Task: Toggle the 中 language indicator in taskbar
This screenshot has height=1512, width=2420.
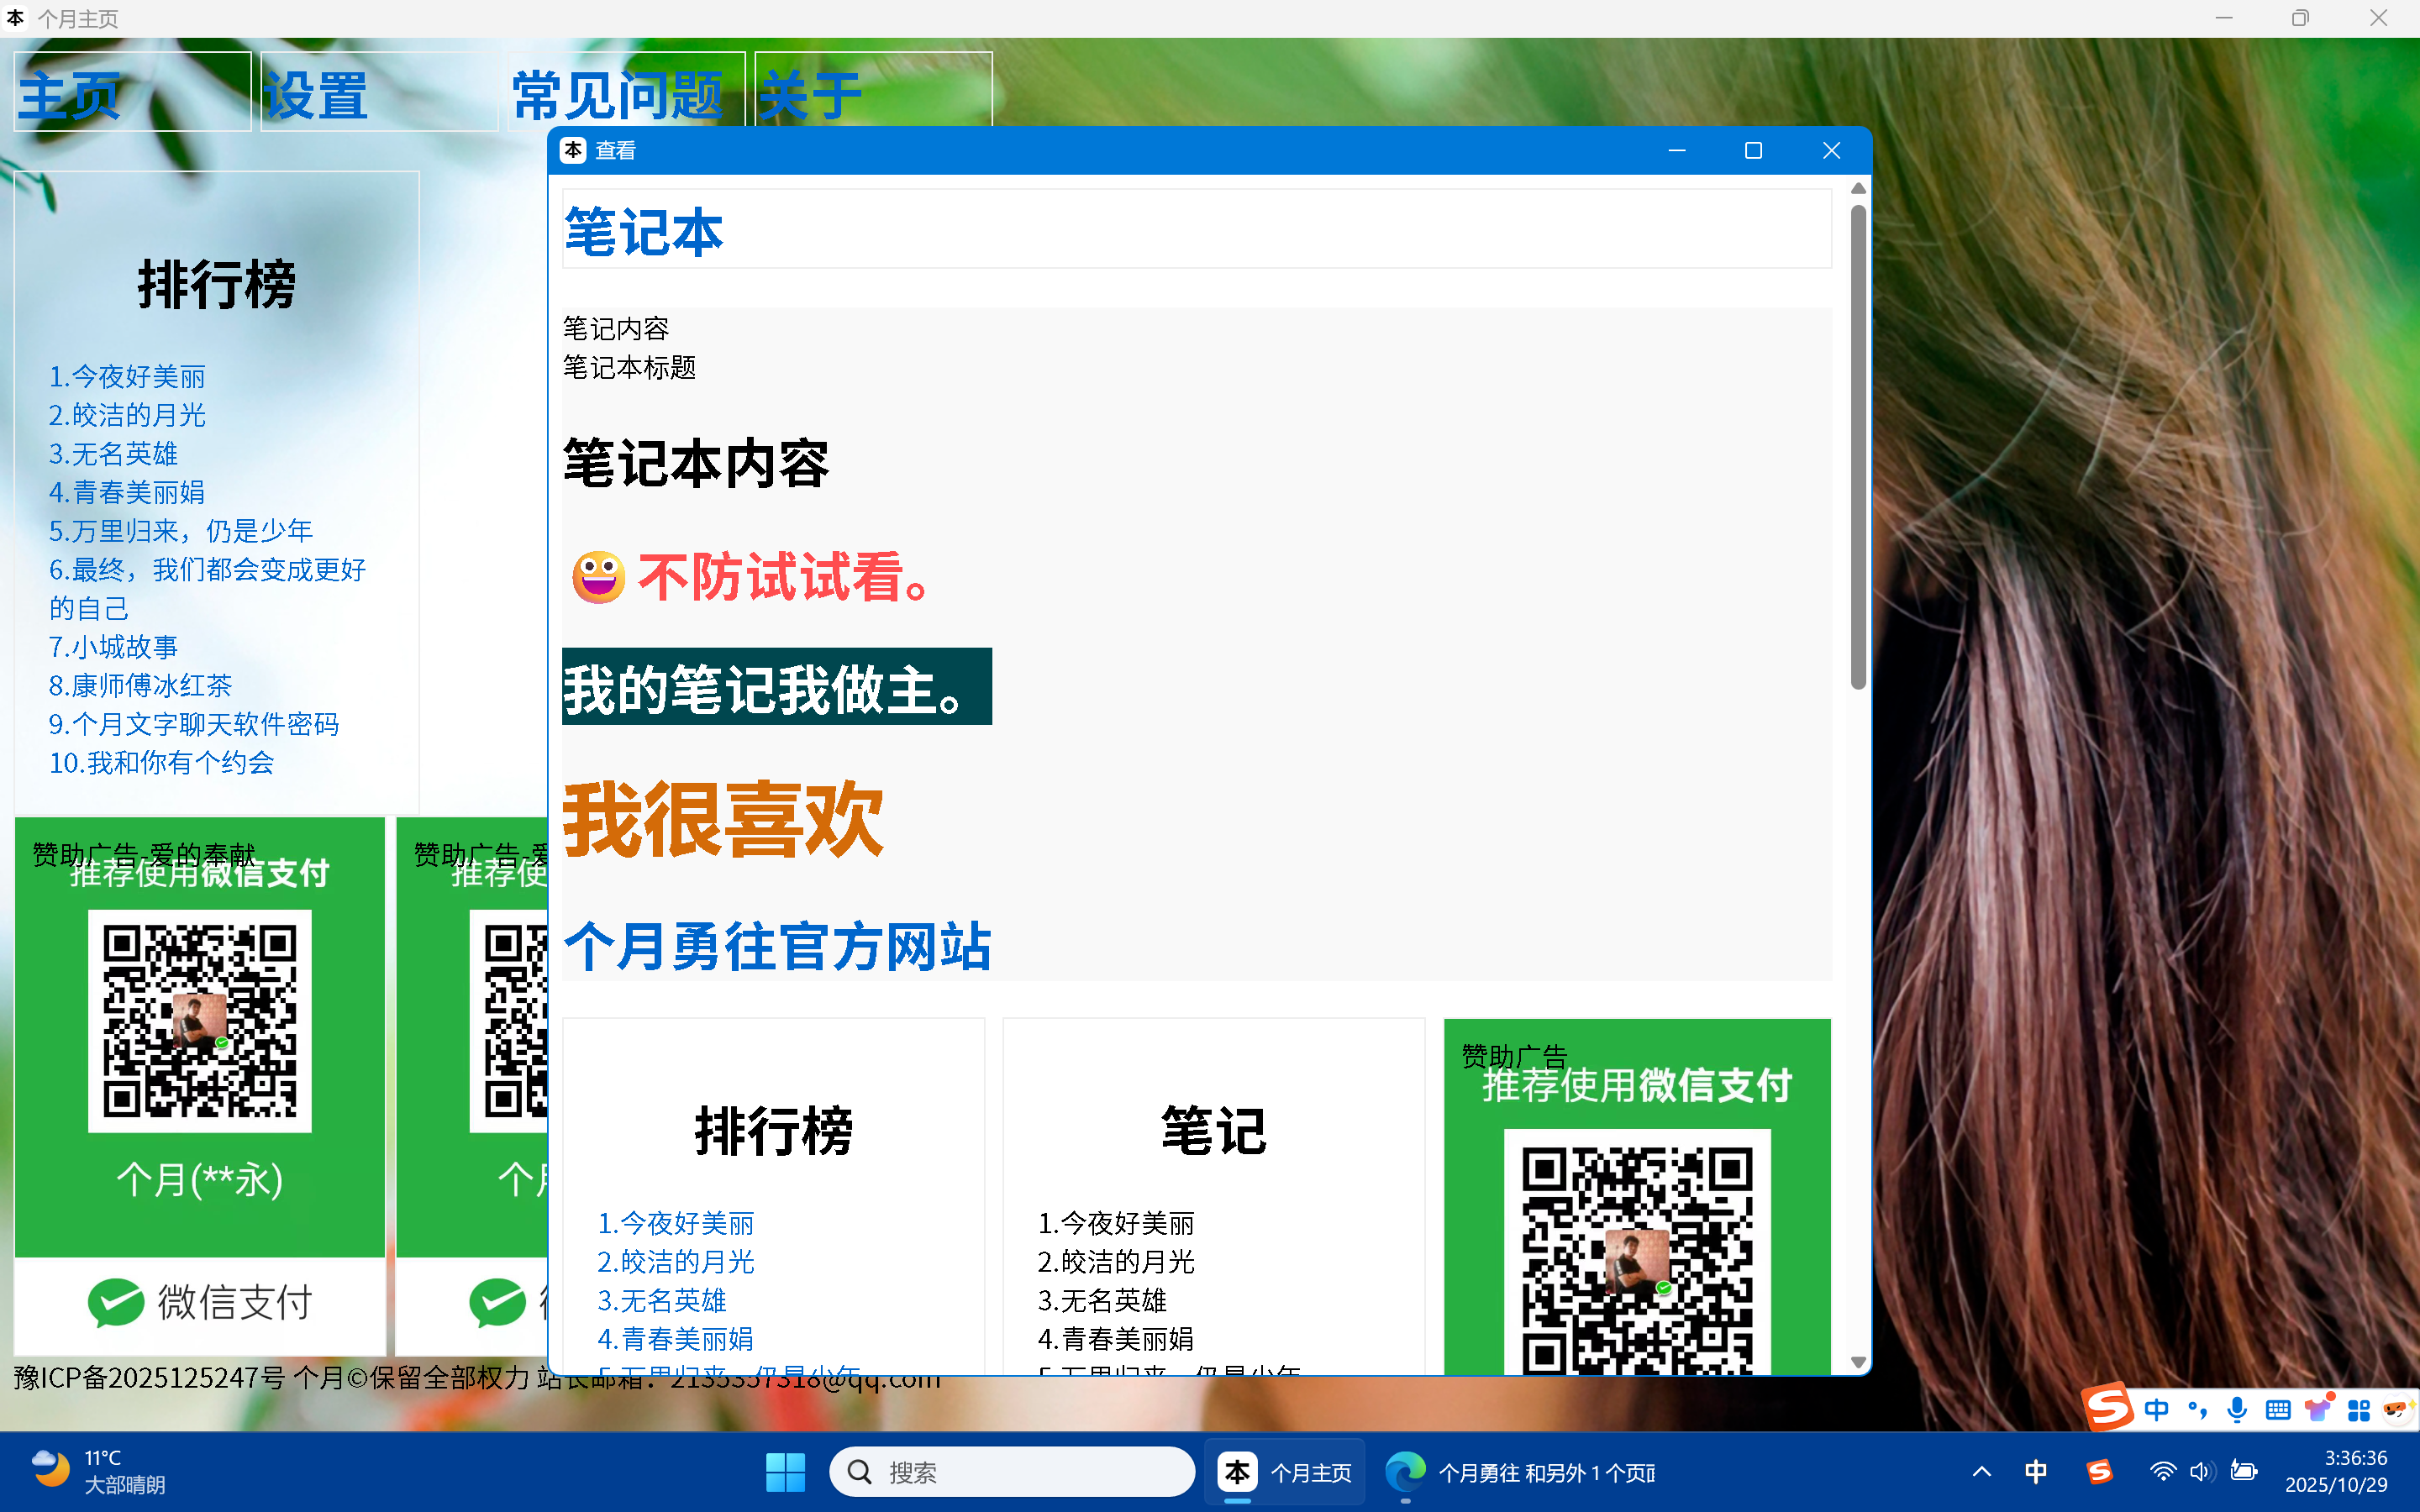Action: [2036, 1471]
